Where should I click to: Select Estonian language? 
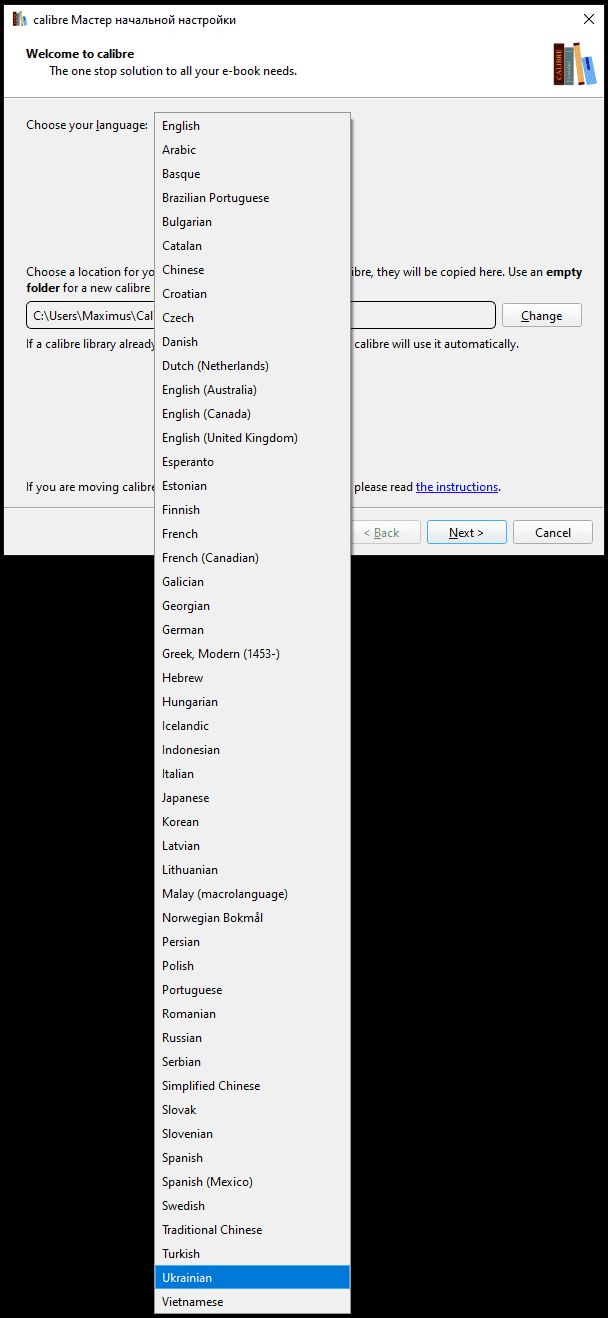(x=252, y=486)
